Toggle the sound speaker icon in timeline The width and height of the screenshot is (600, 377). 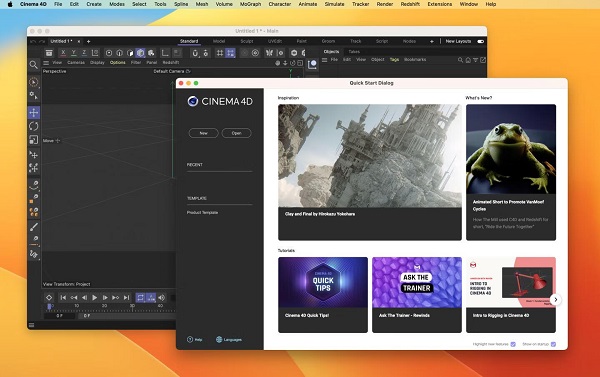coord(162,297)
